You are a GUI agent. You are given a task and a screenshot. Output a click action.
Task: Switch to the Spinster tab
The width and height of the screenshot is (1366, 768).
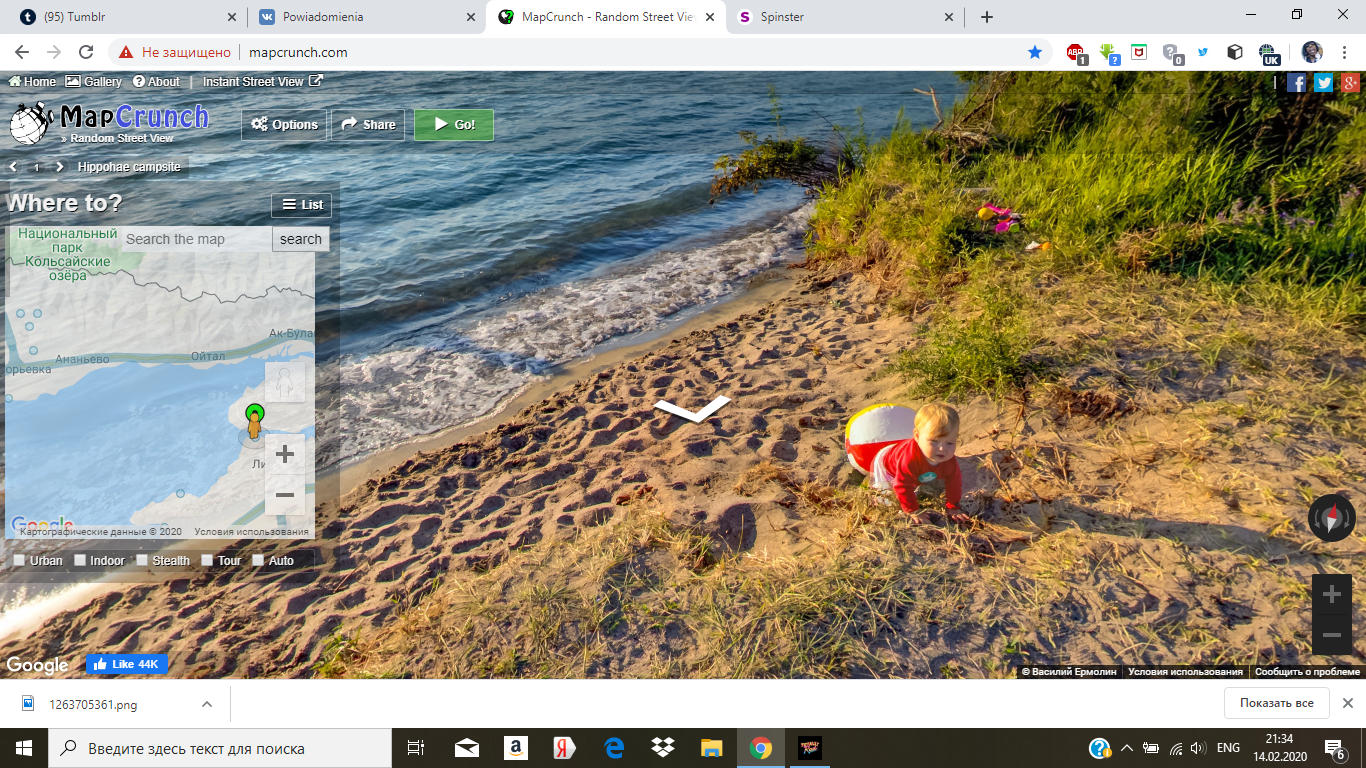pyautogui.click(x=846, y=17)
